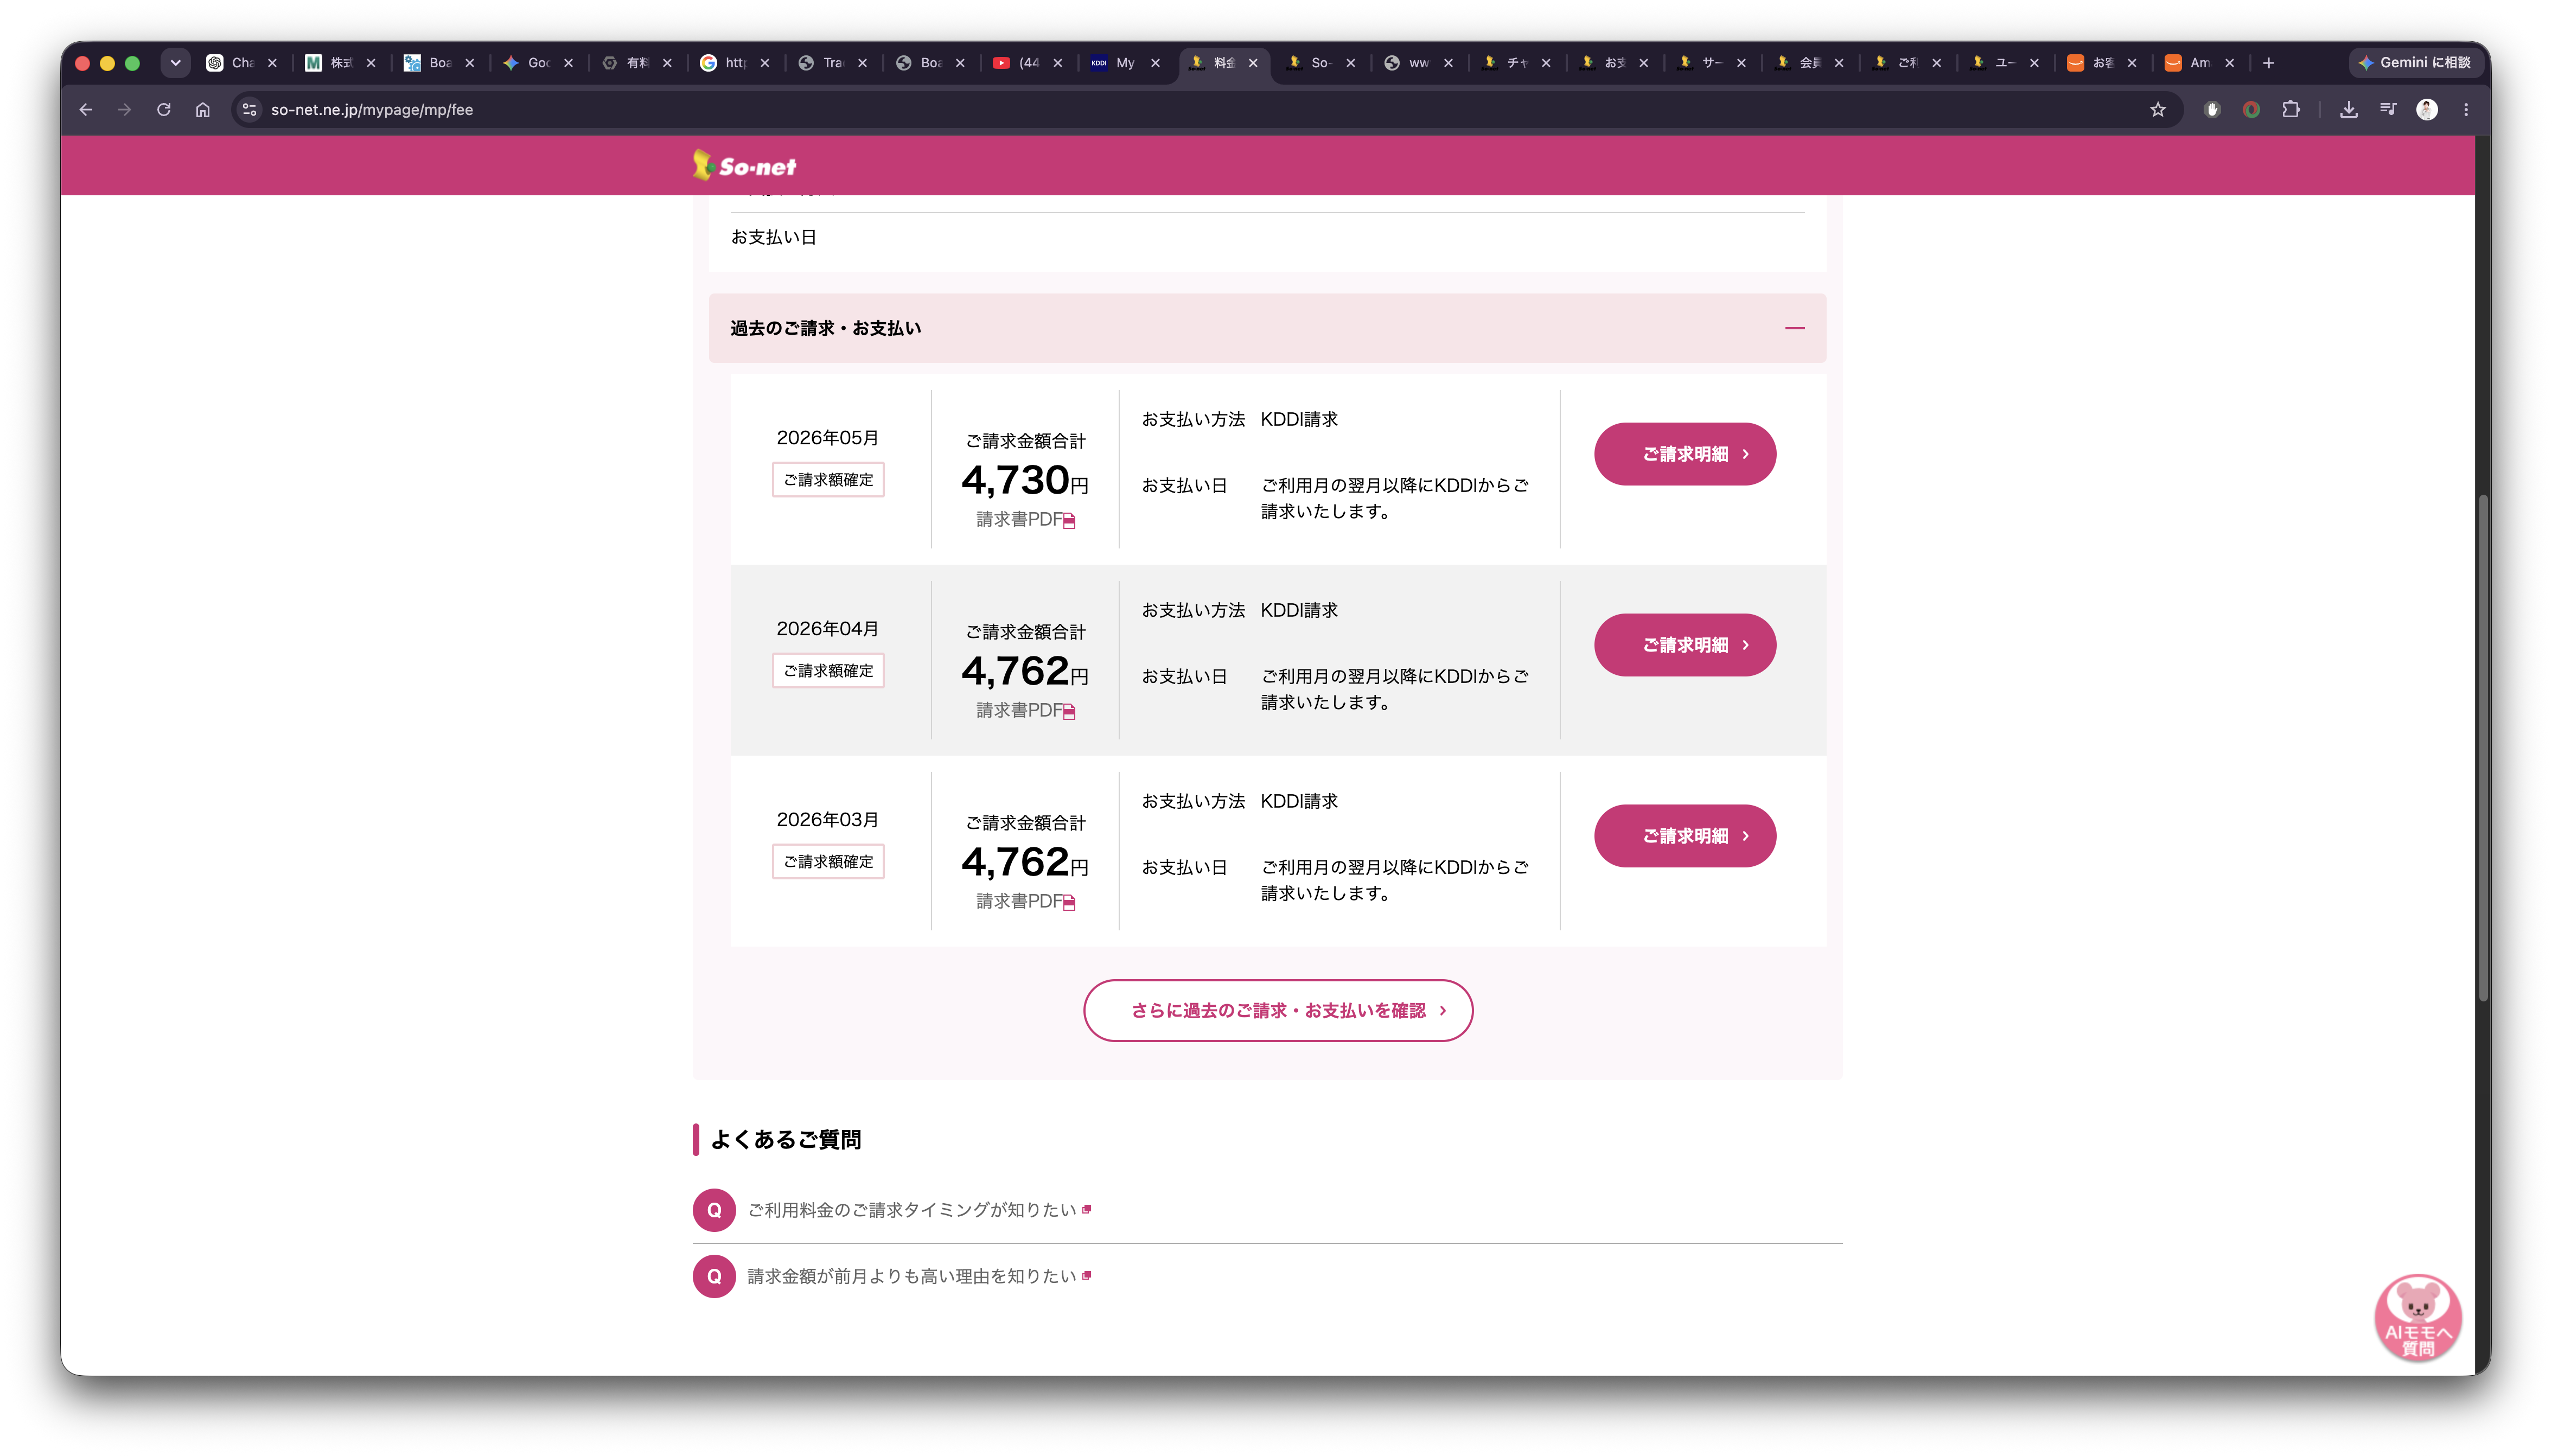The image size is (2552, 1456).
Task: Click the page vertical scrollbar thumb
Action: 2483,747
